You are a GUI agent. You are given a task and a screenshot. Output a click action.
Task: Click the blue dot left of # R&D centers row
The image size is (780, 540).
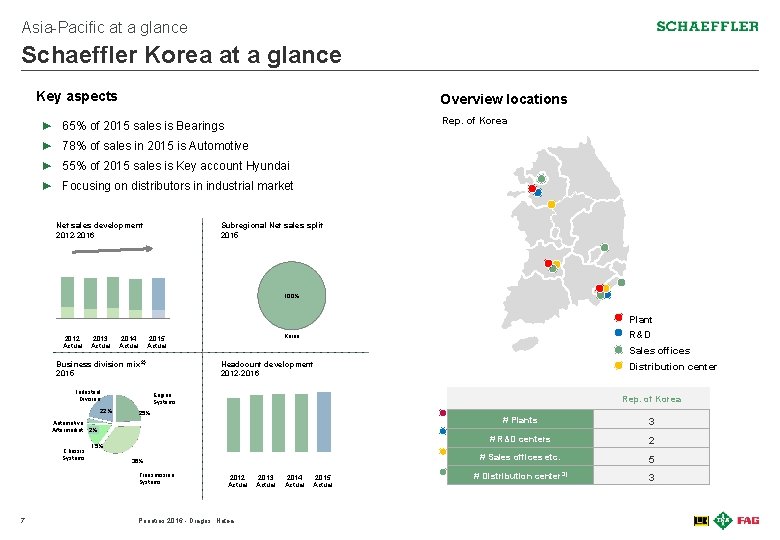click(442, 431)
